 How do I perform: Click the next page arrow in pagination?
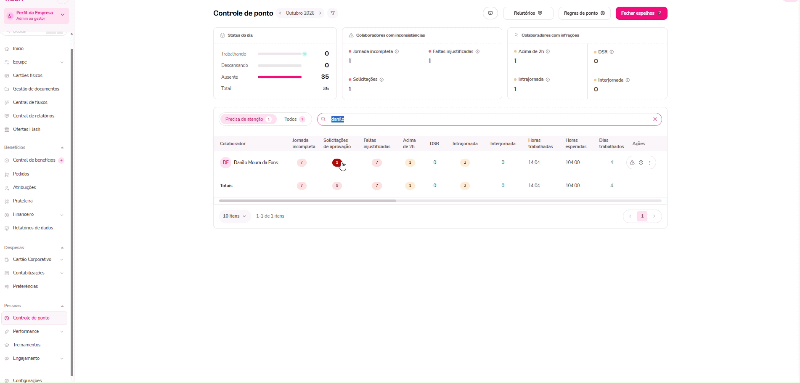(x=655, y=216)
